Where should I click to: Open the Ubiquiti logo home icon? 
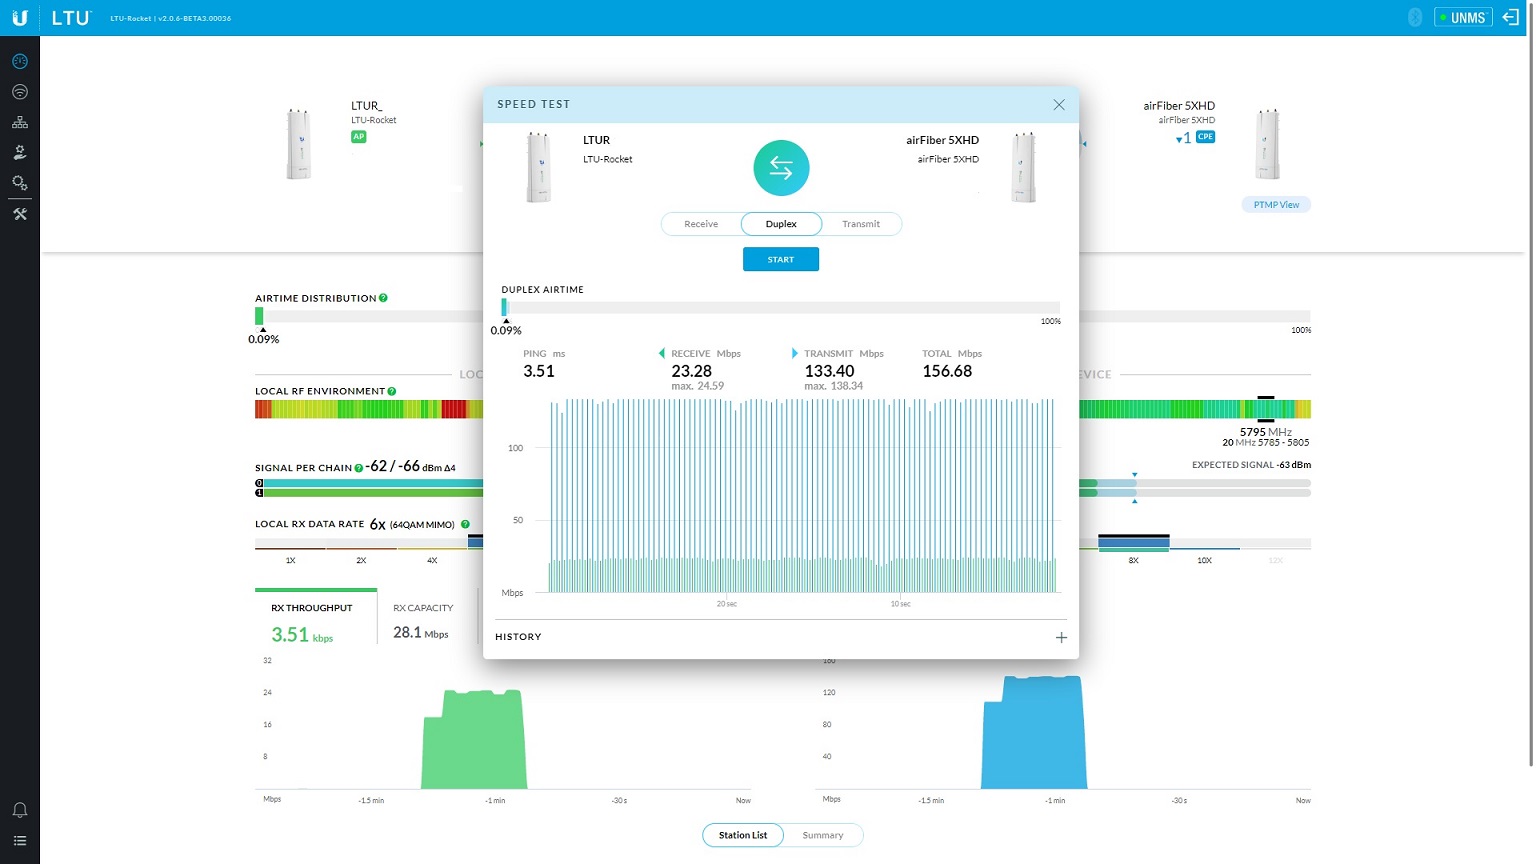(x=19, y=17)
